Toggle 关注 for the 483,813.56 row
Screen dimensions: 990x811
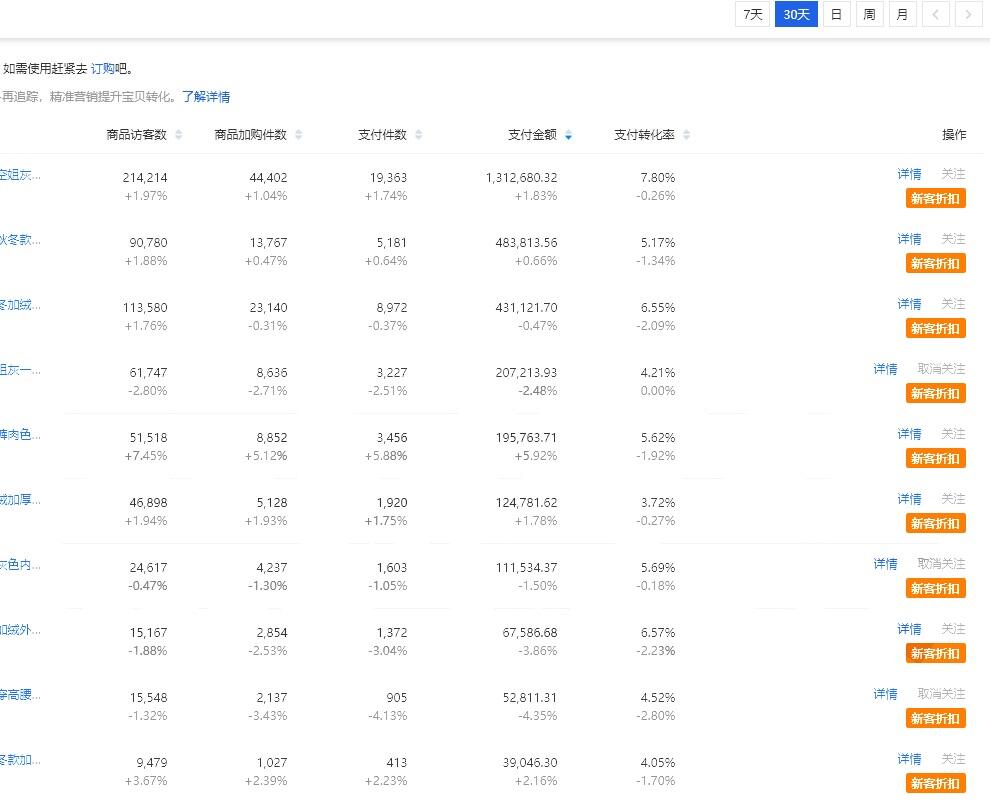(953, 239)
